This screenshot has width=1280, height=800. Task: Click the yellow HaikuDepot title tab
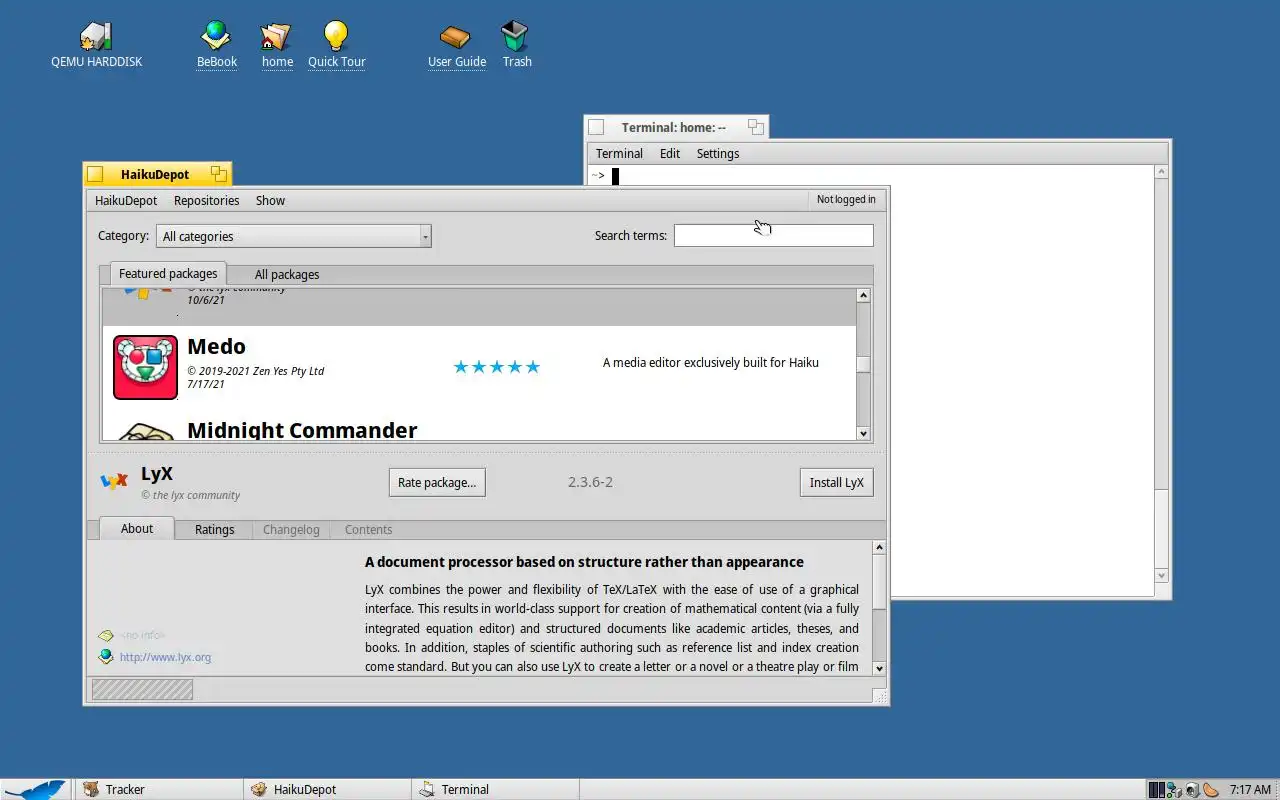[157, 174]
